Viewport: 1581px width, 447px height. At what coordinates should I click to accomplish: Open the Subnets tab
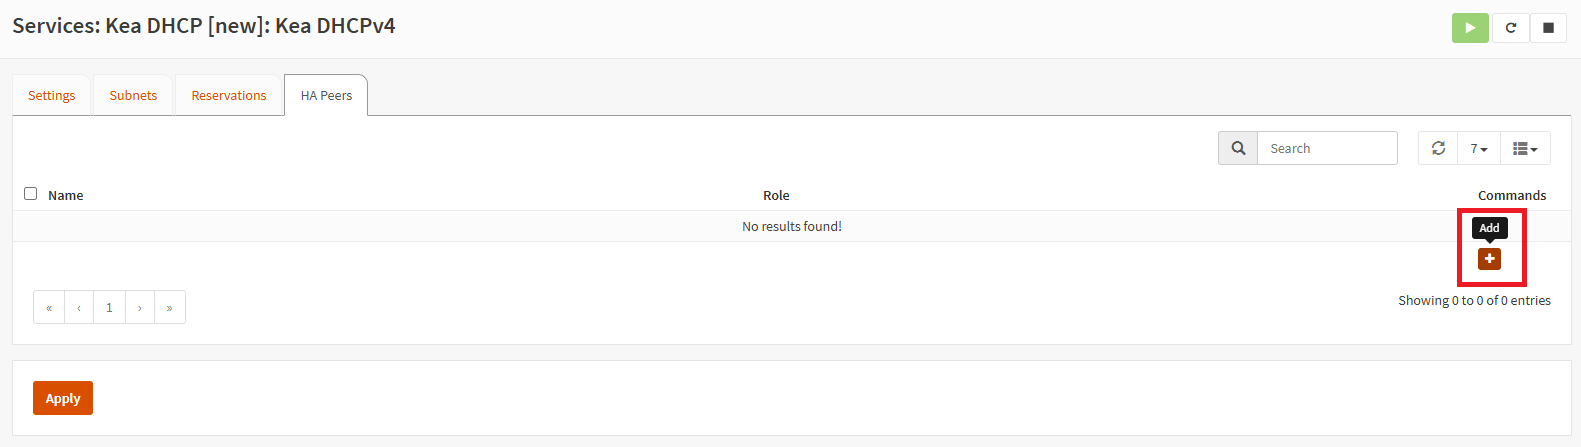pos(133,95)
